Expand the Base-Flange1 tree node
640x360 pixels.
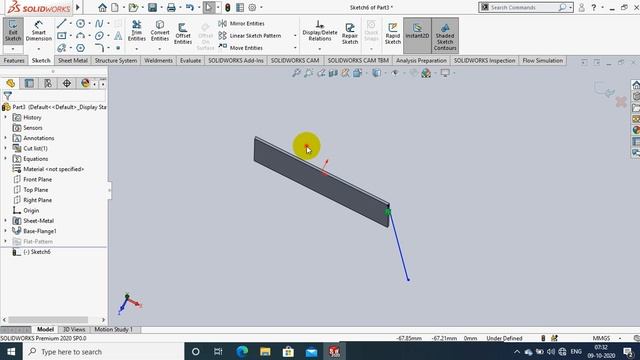(5, 231)
